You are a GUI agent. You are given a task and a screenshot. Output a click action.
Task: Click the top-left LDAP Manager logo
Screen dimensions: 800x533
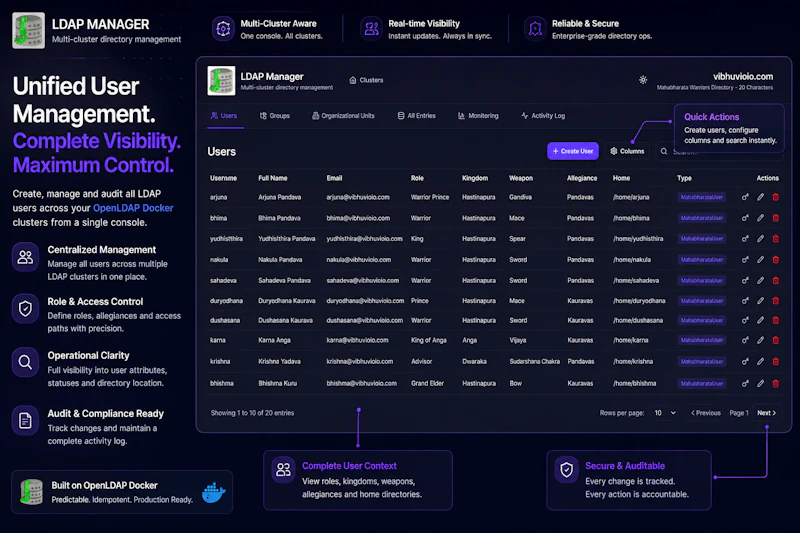pyautogui.click(x=29, y=31)
